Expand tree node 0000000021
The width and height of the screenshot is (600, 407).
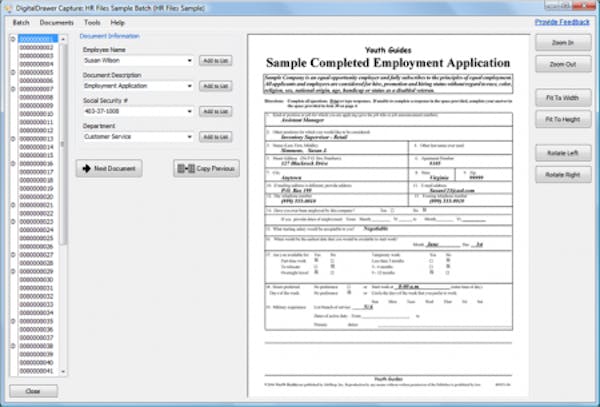(13, 205)
